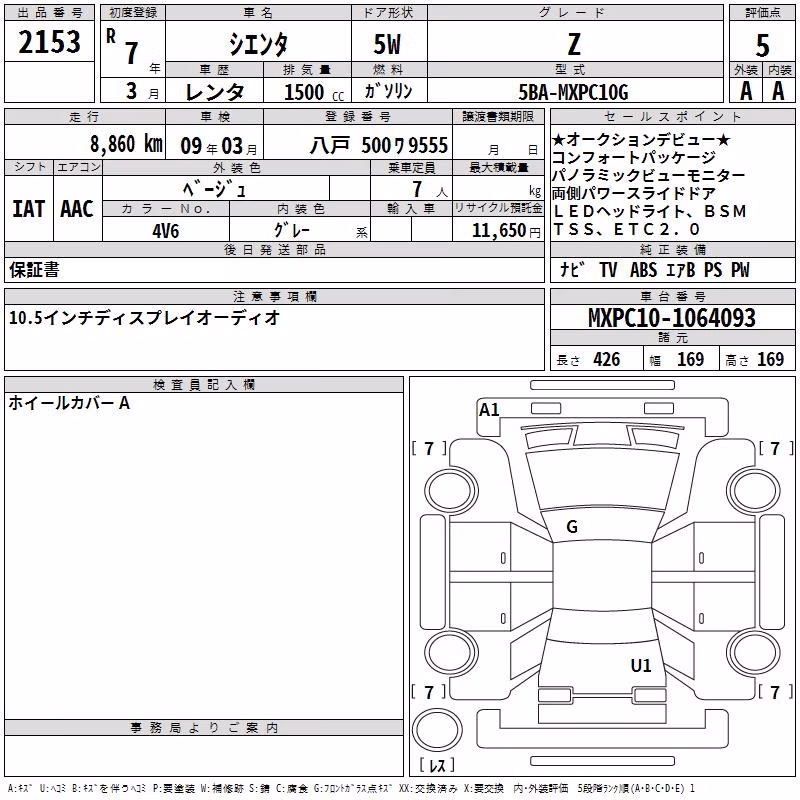
Task: Click the 注意事項欄 header
Action: point(275,296)
